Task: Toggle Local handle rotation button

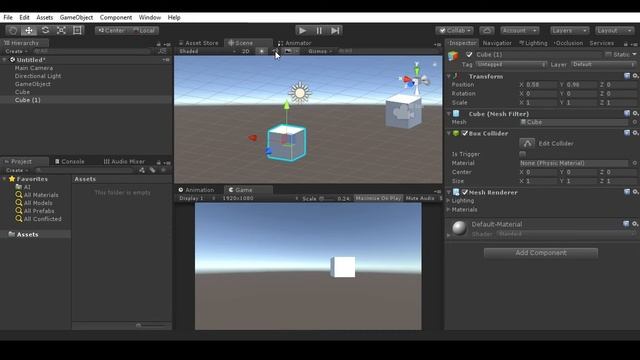Action: pyautogui.click(x=143, y=31)
